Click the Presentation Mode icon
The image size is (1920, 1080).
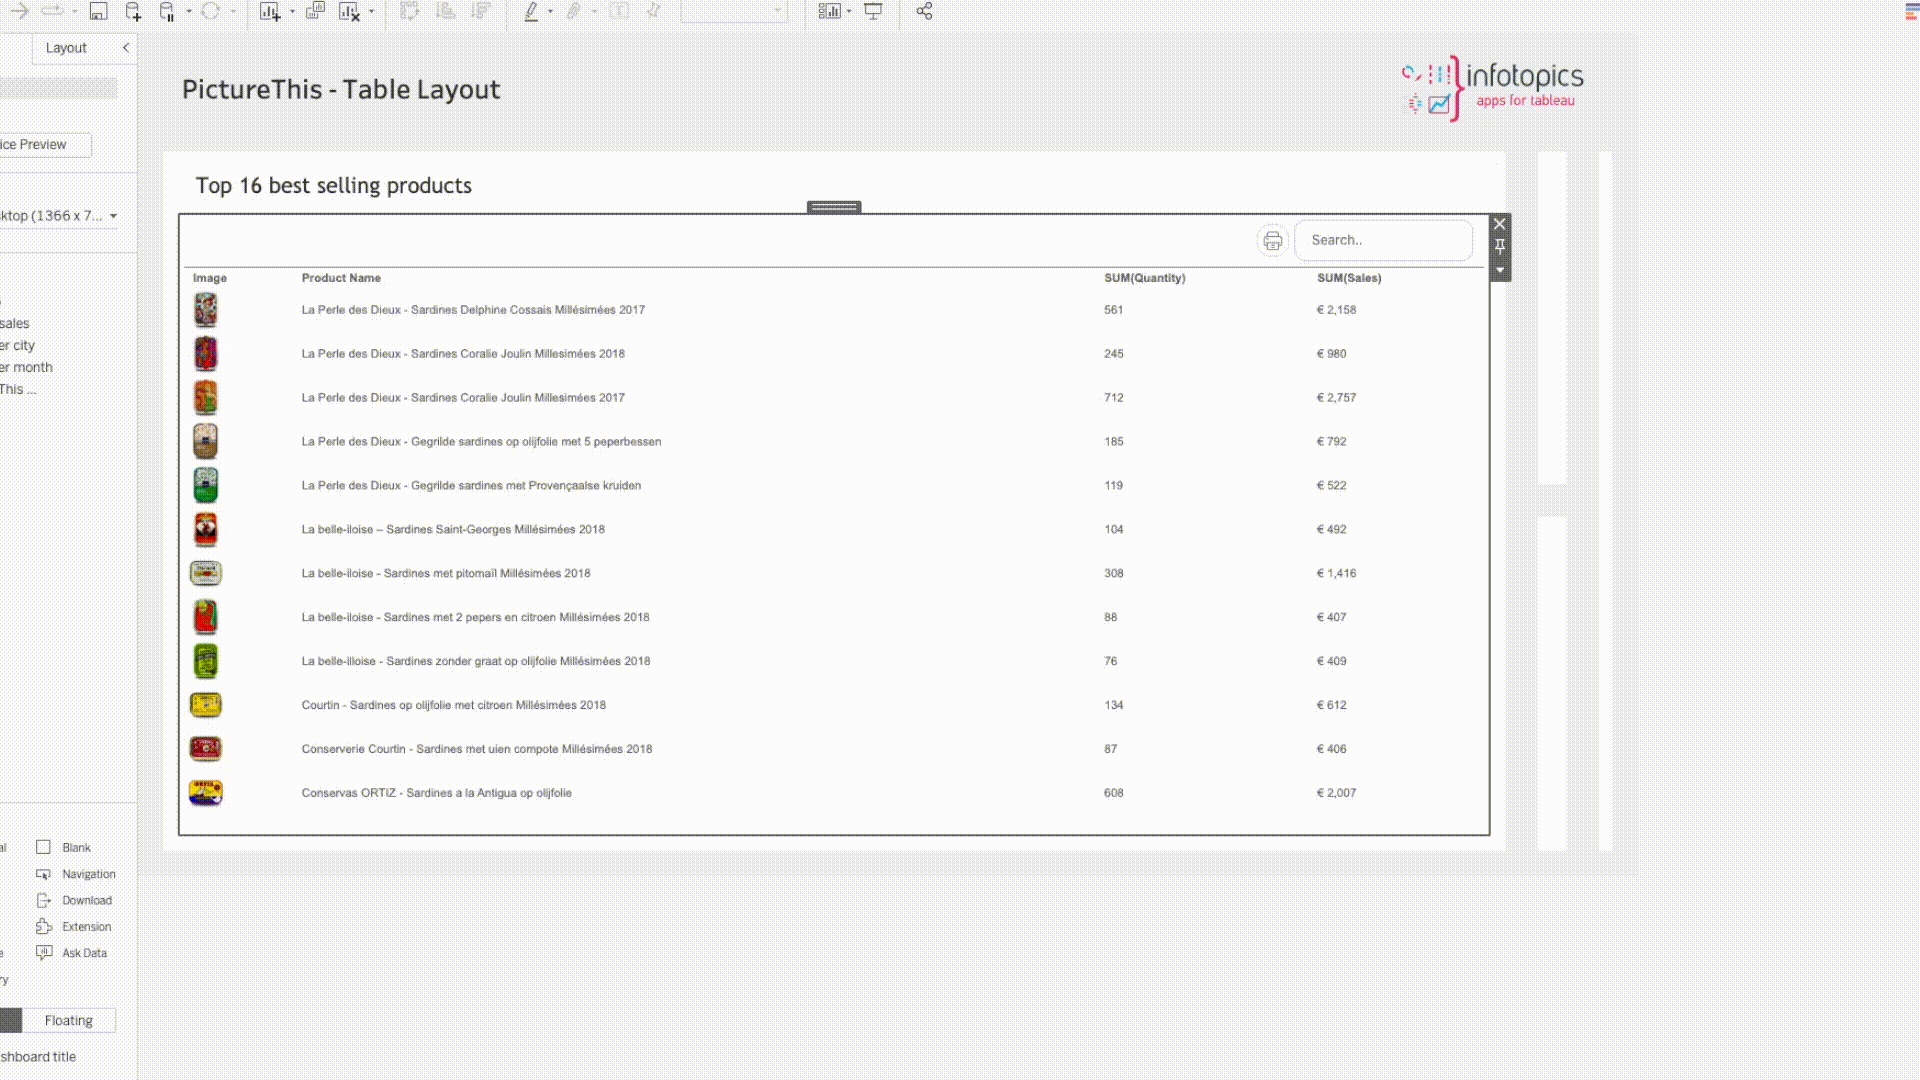point(873,11)
